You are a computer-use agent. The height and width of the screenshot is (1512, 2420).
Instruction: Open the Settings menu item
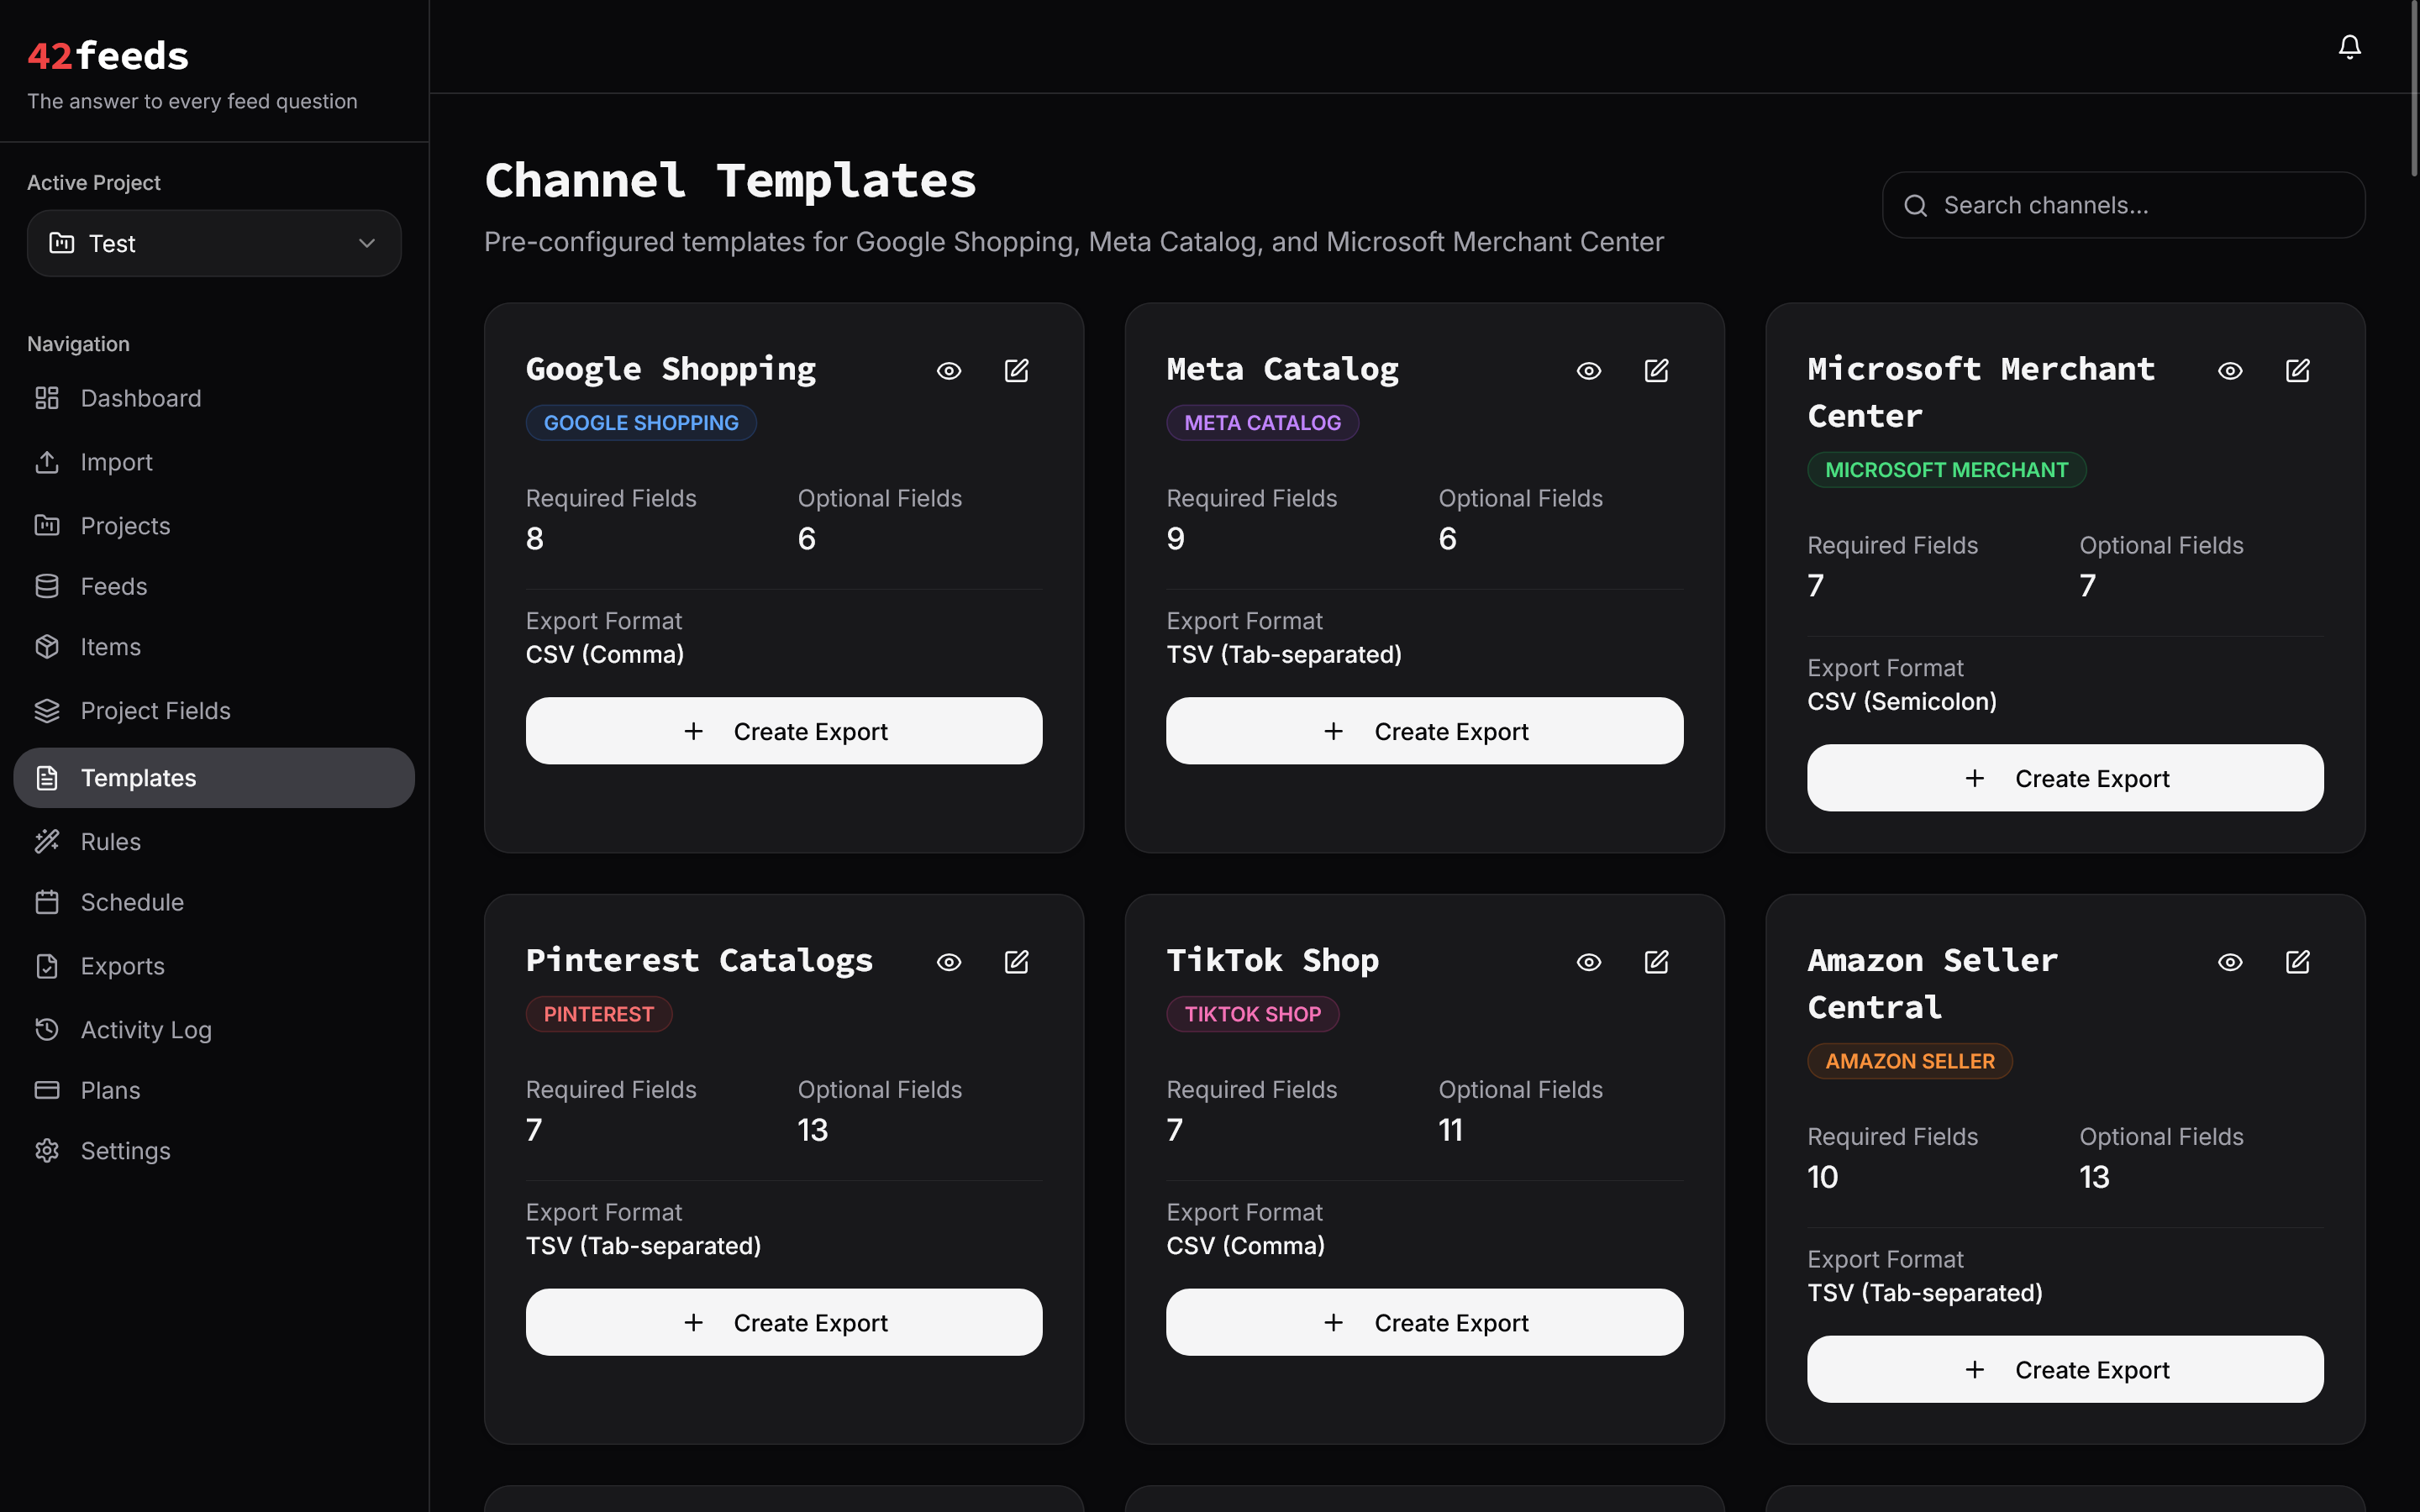125,1151
